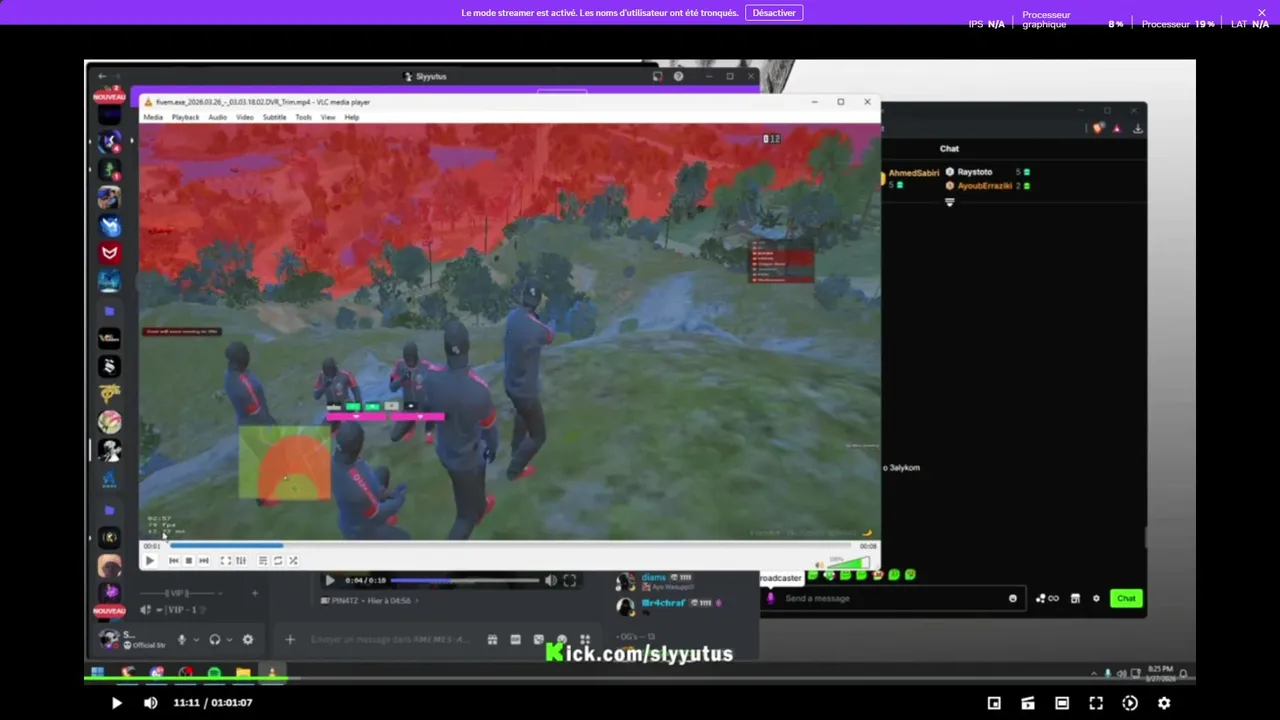Open Discord sticker picker
The width and height of the screenshot is (1280, 720).
(539, 639)
